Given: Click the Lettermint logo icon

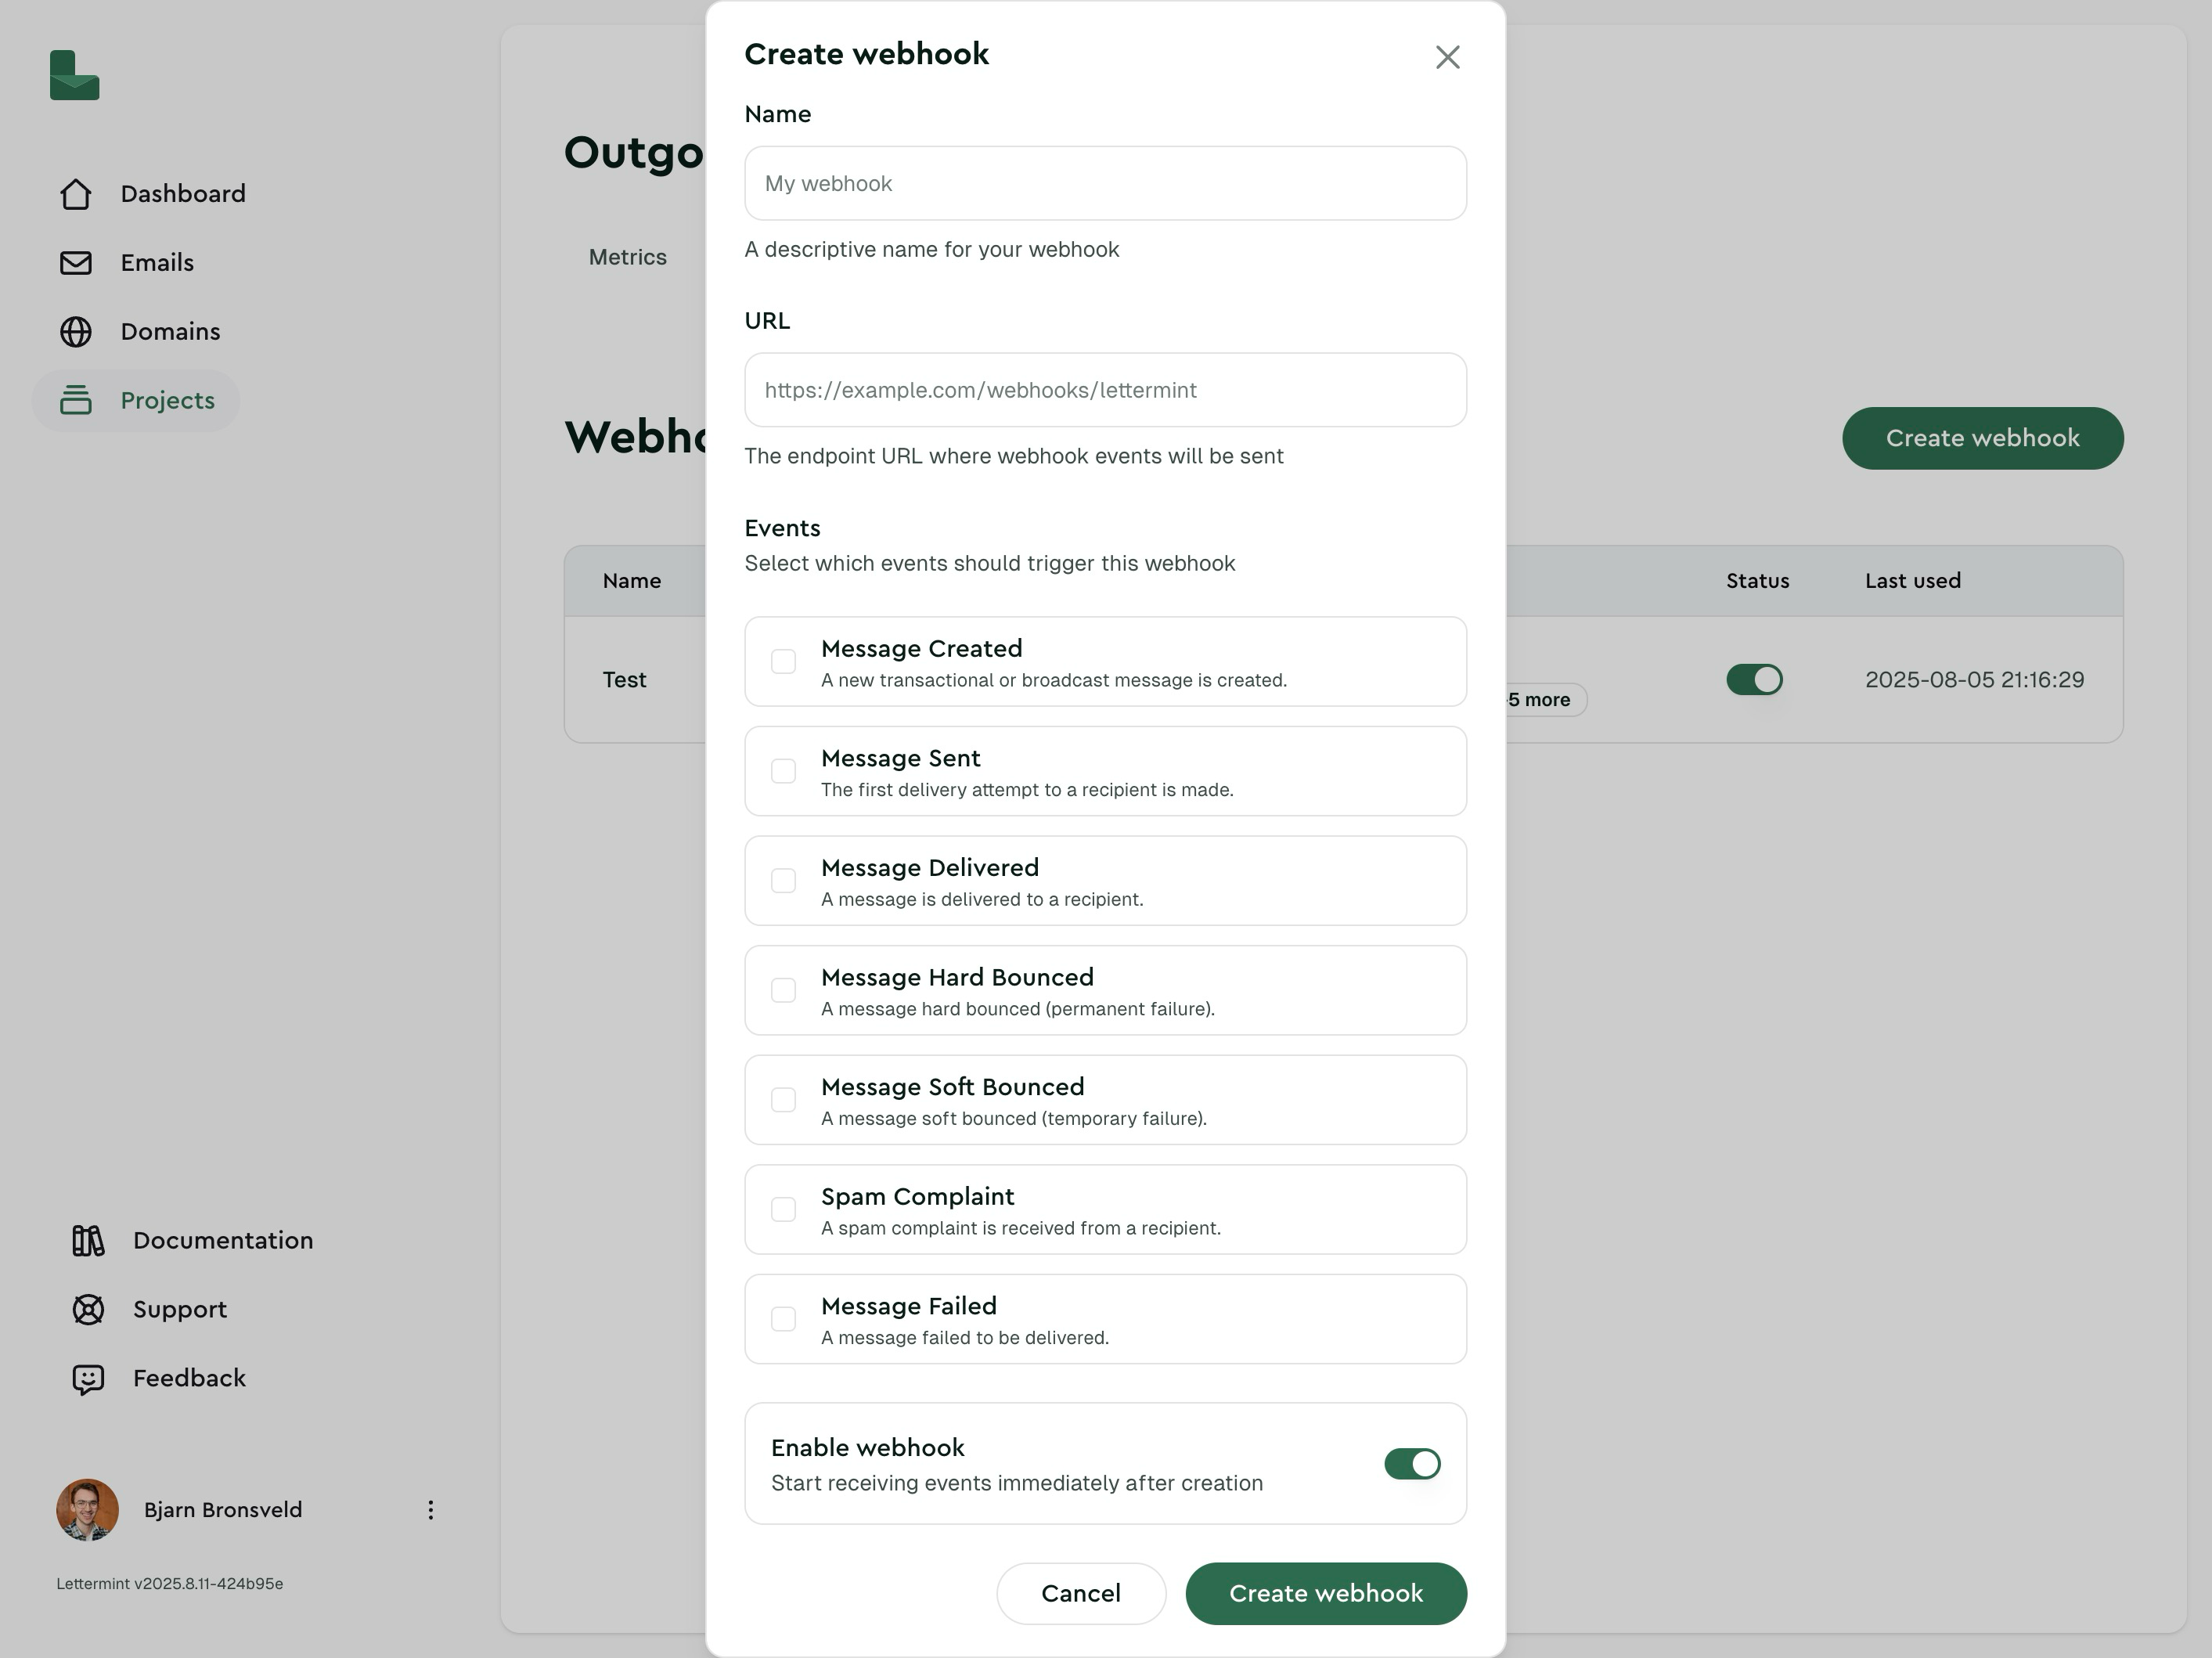Looking at the screenshot, I should [x=75, y=76].
